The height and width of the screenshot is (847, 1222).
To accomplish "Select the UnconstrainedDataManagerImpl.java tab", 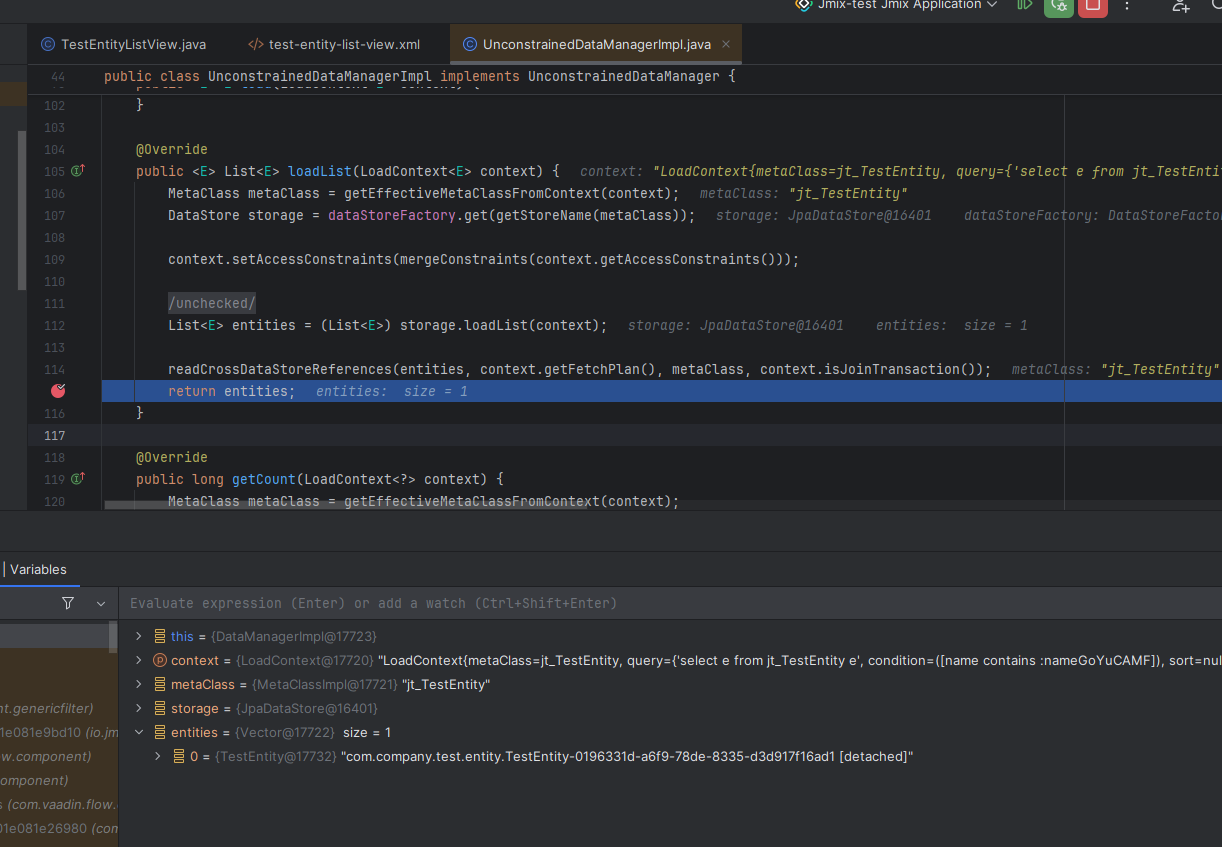I will [x=597, y=44].
